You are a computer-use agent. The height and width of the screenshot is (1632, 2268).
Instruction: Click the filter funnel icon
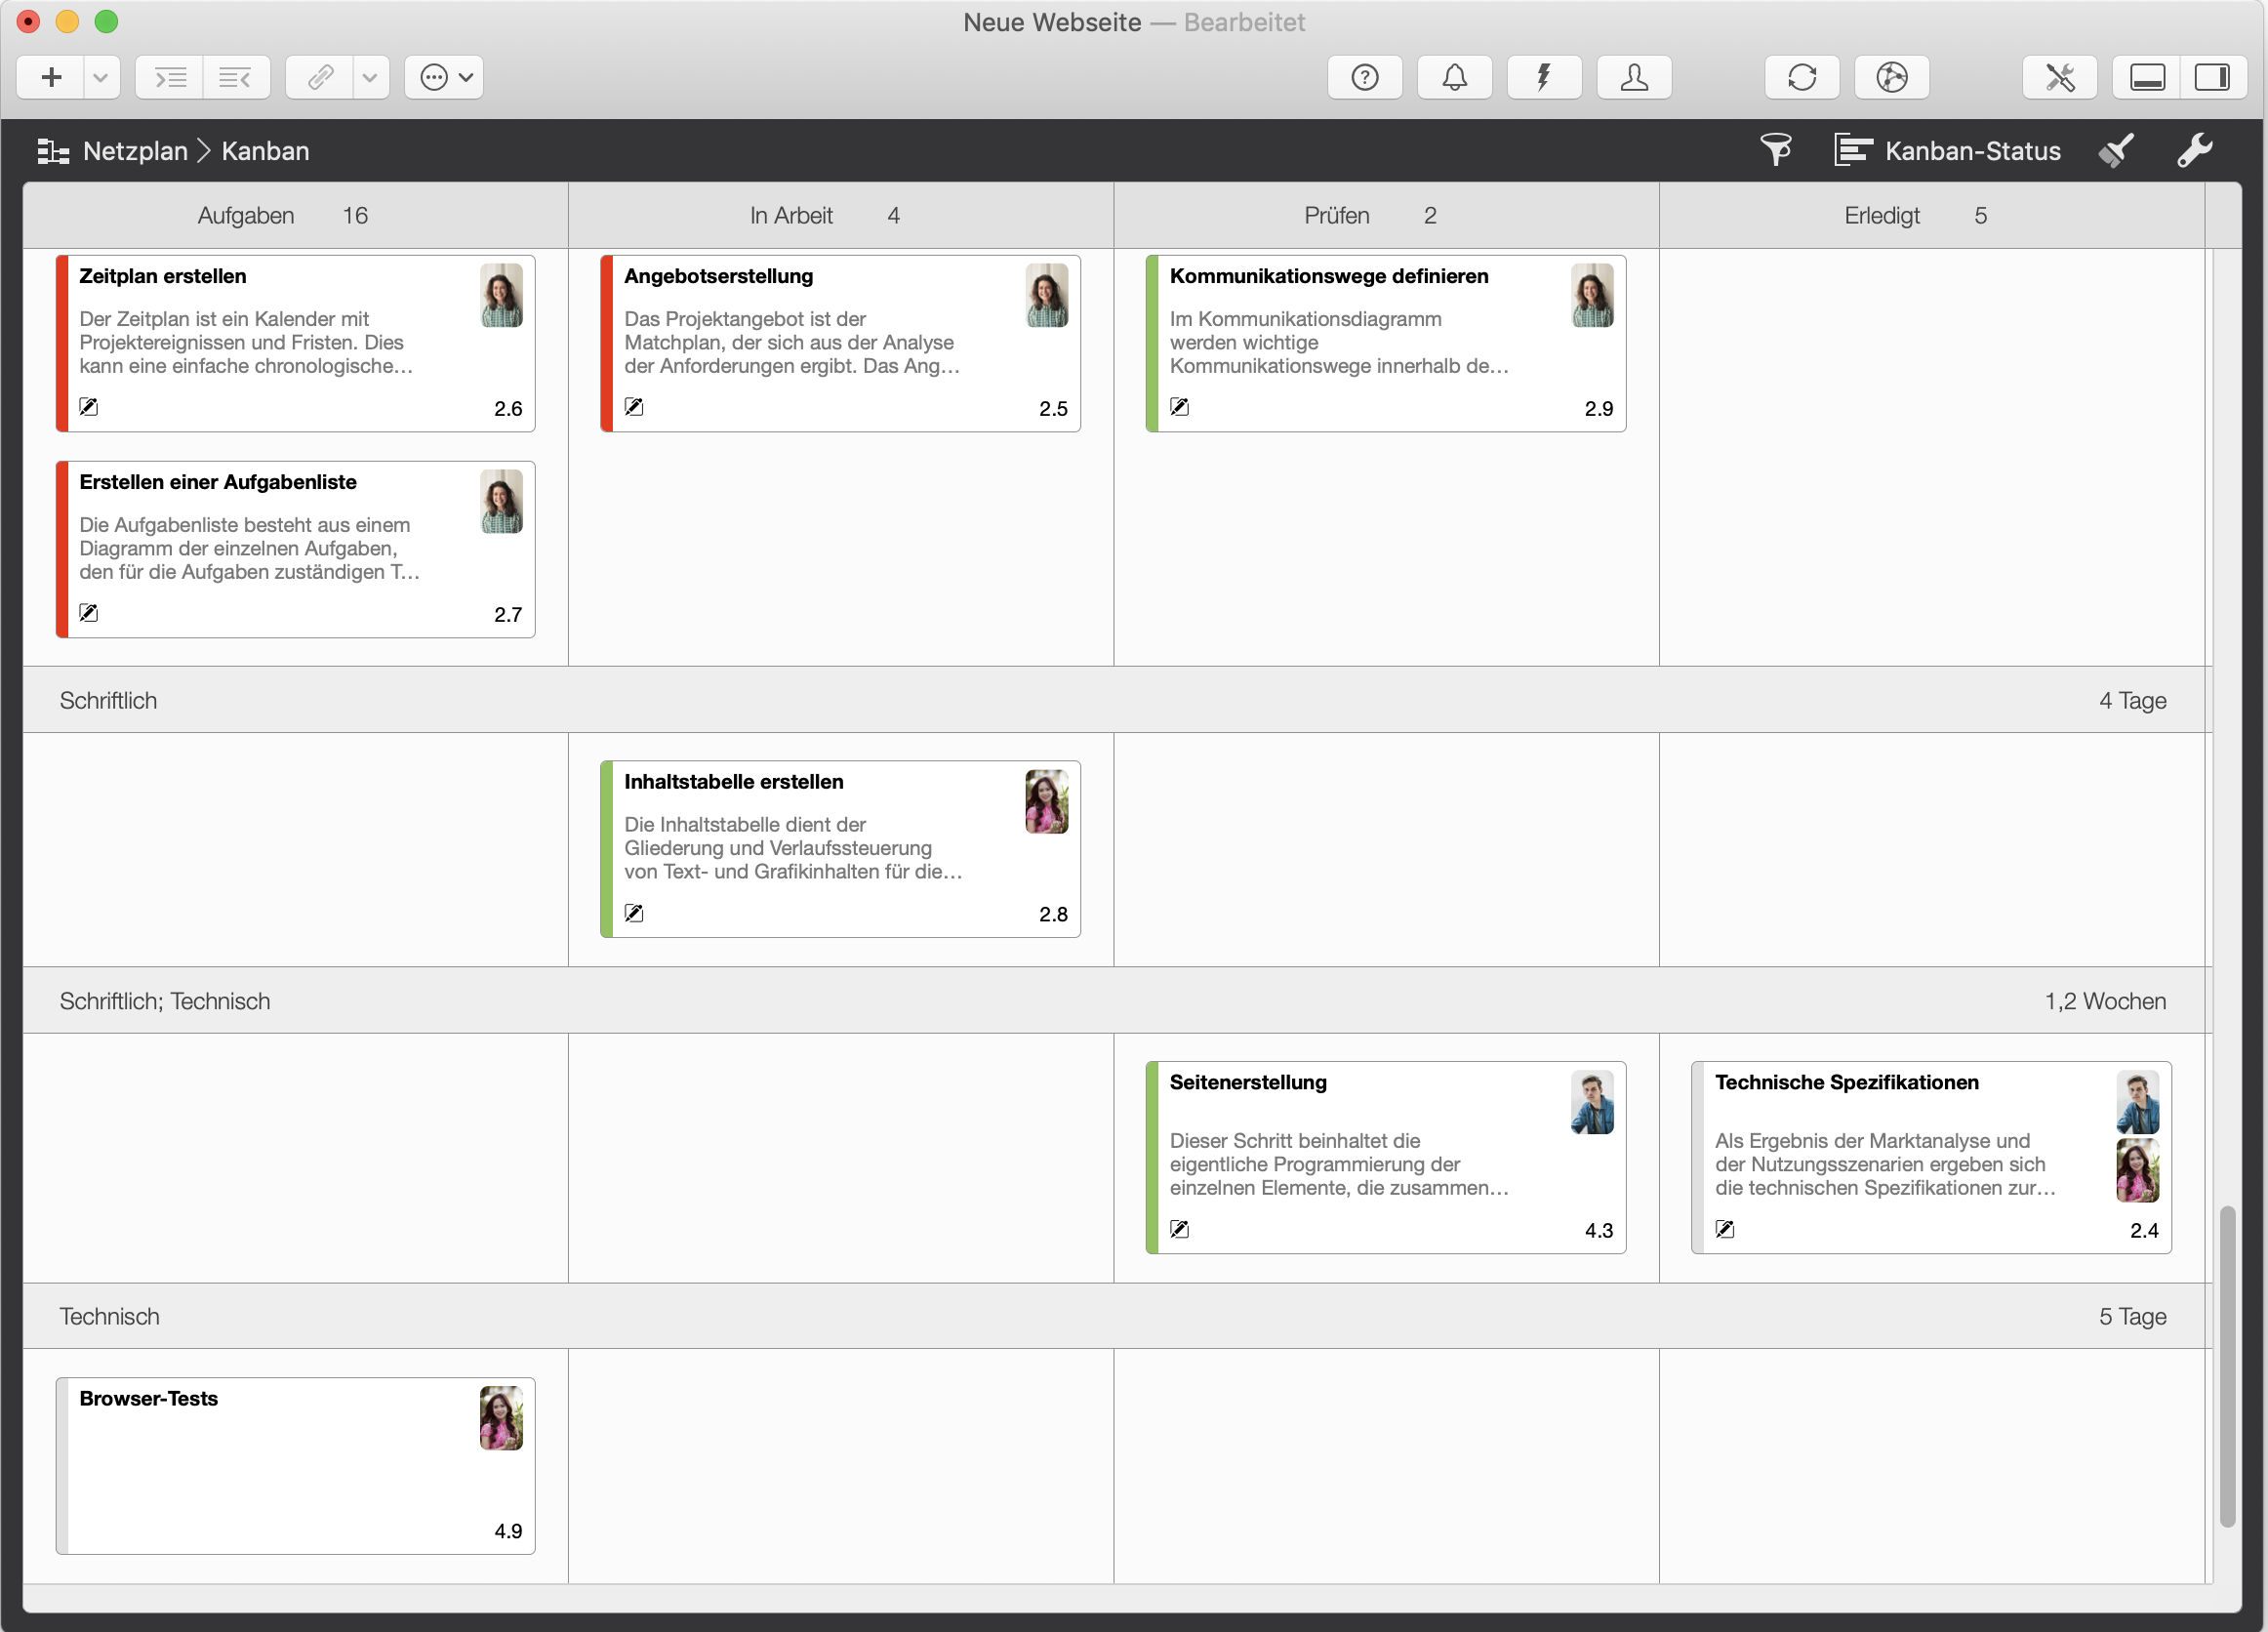pos(1775,151)
